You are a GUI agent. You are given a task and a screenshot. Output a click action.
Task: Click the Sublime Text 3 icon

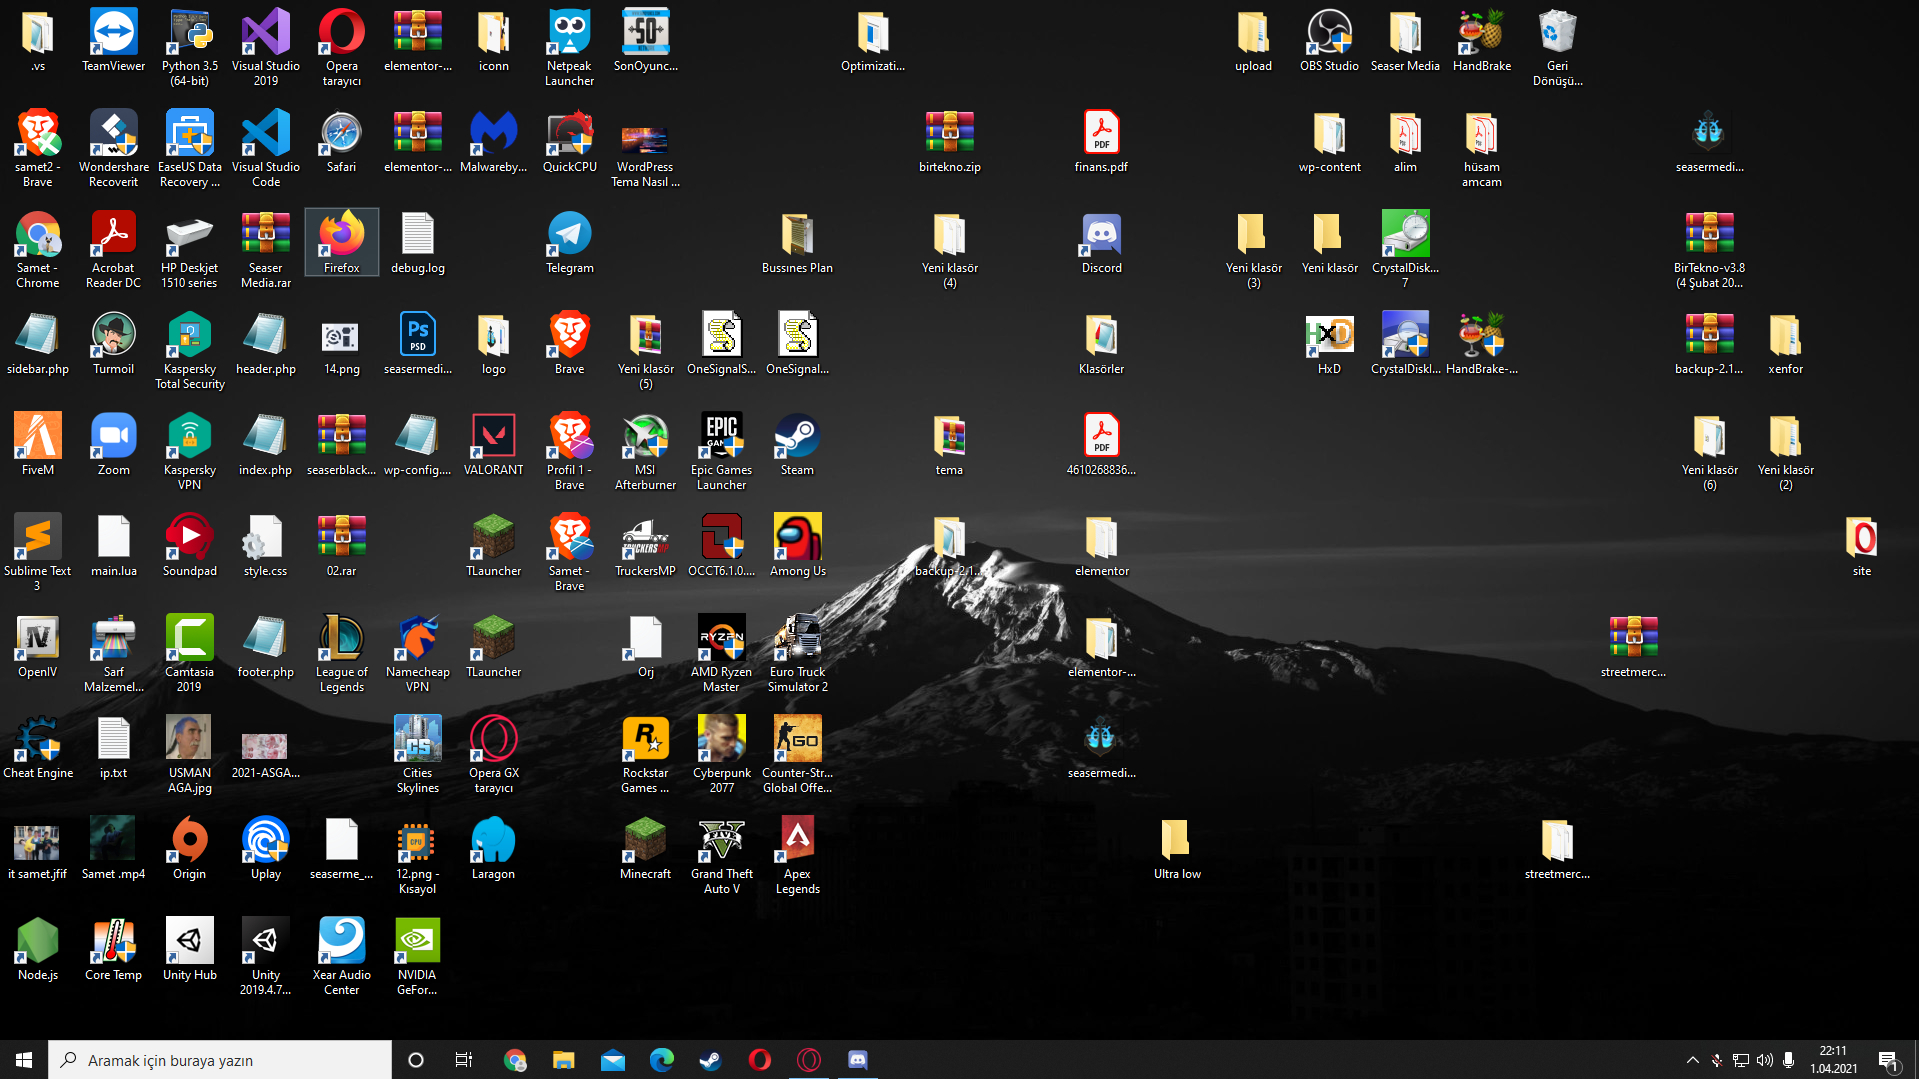coord(37,553)
